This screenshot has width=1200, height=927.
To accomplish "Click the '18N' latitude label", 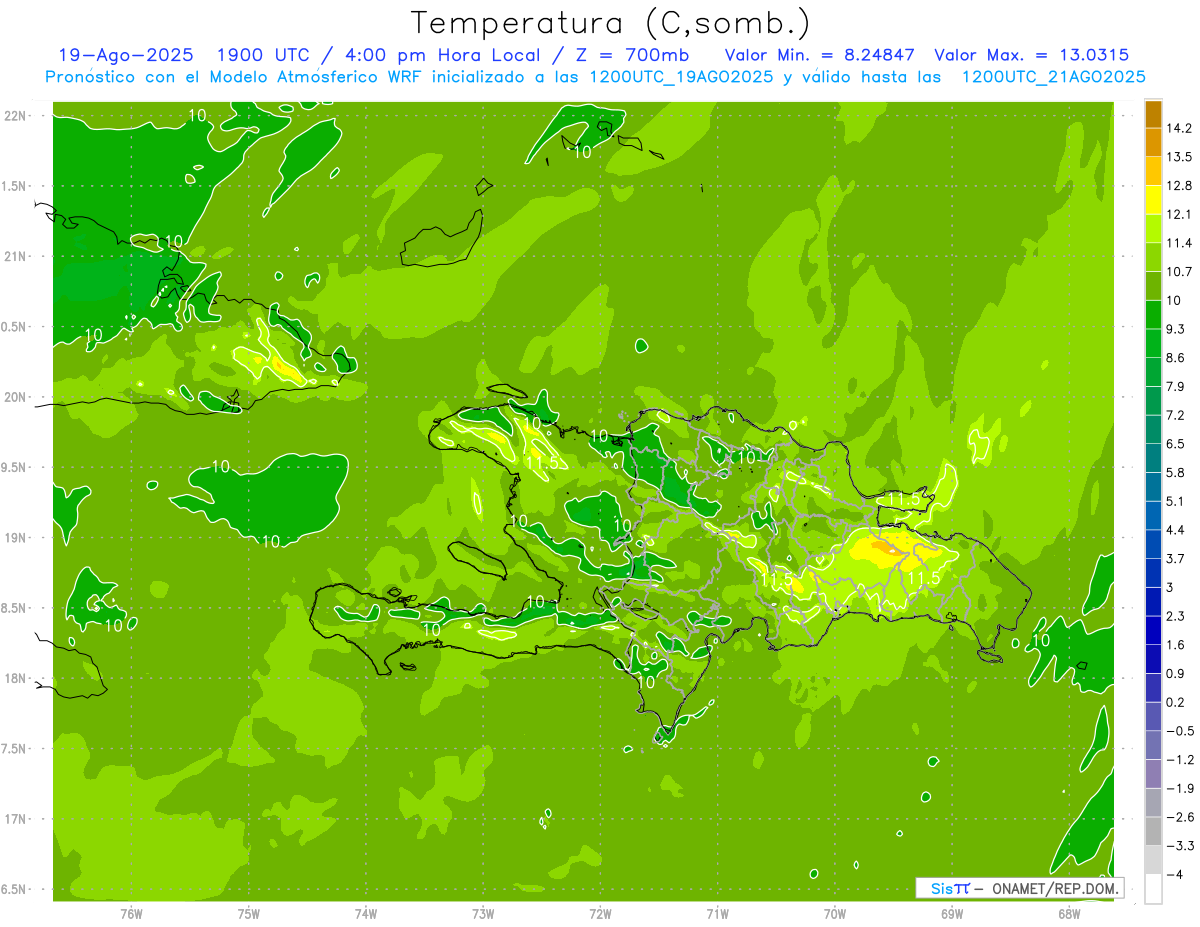I will coord(16,678).
